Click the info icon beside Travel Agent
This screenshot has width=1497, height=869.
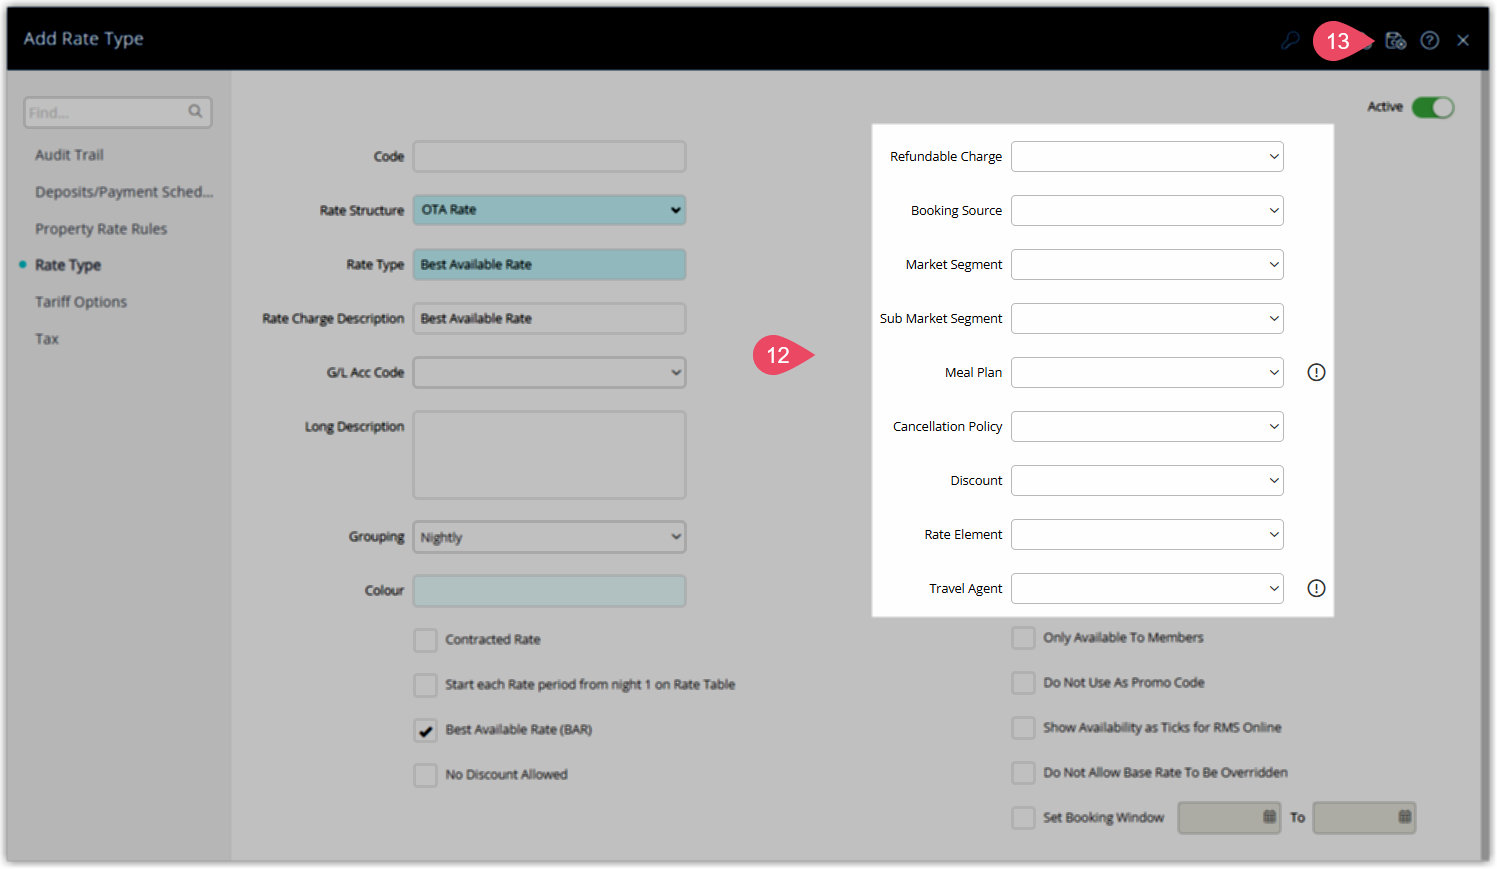pos(1316,588)
